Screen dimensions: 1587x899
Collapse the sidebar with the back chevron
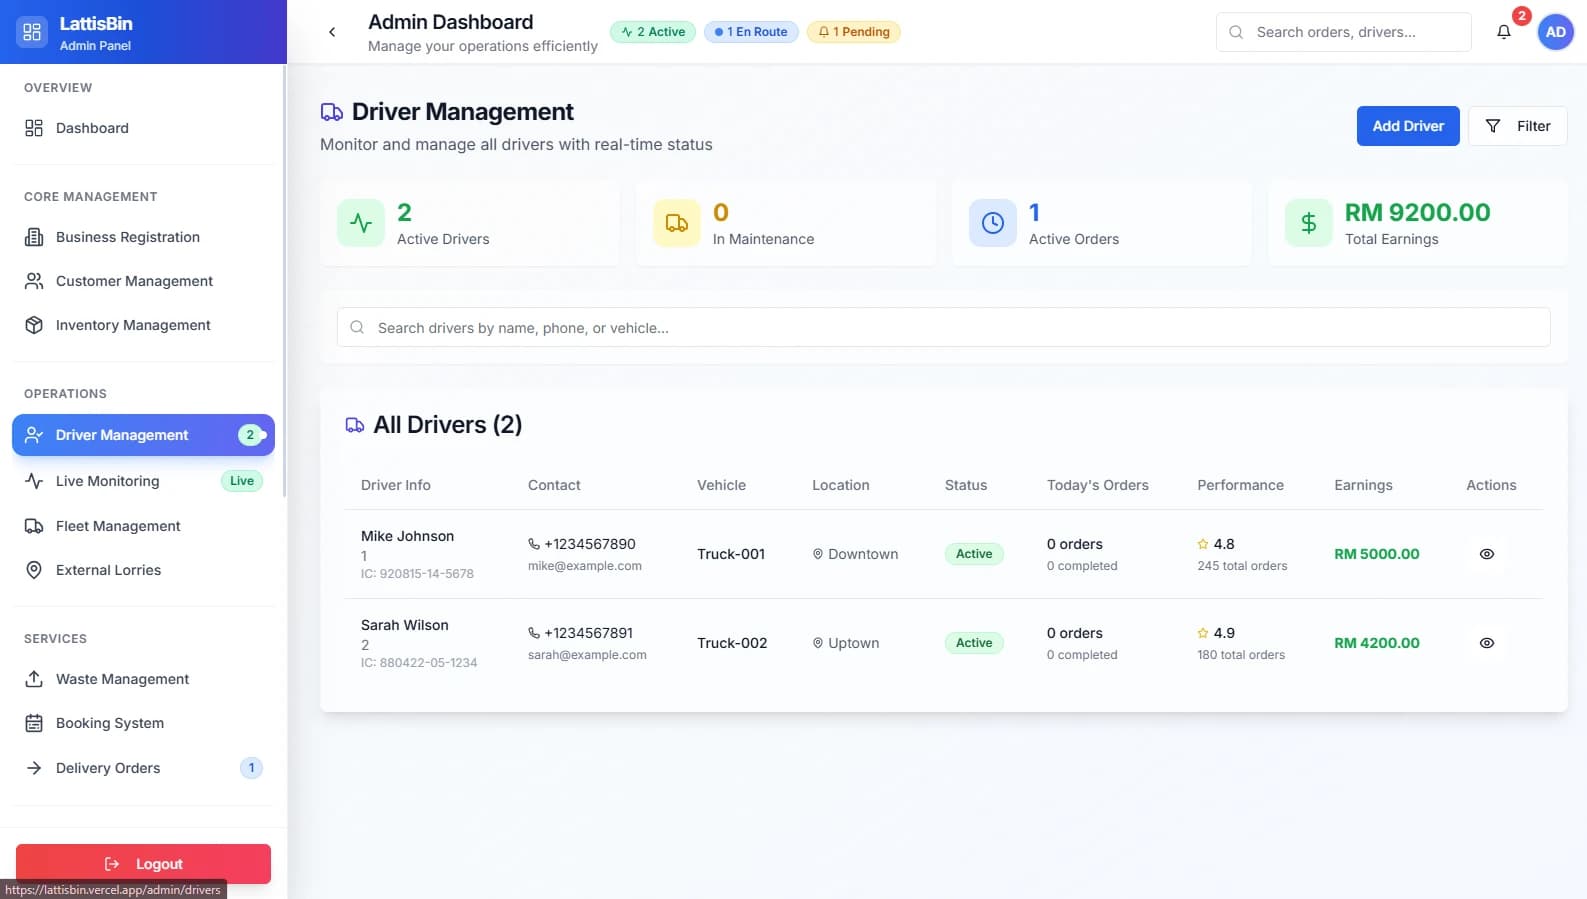click(332, 32)
